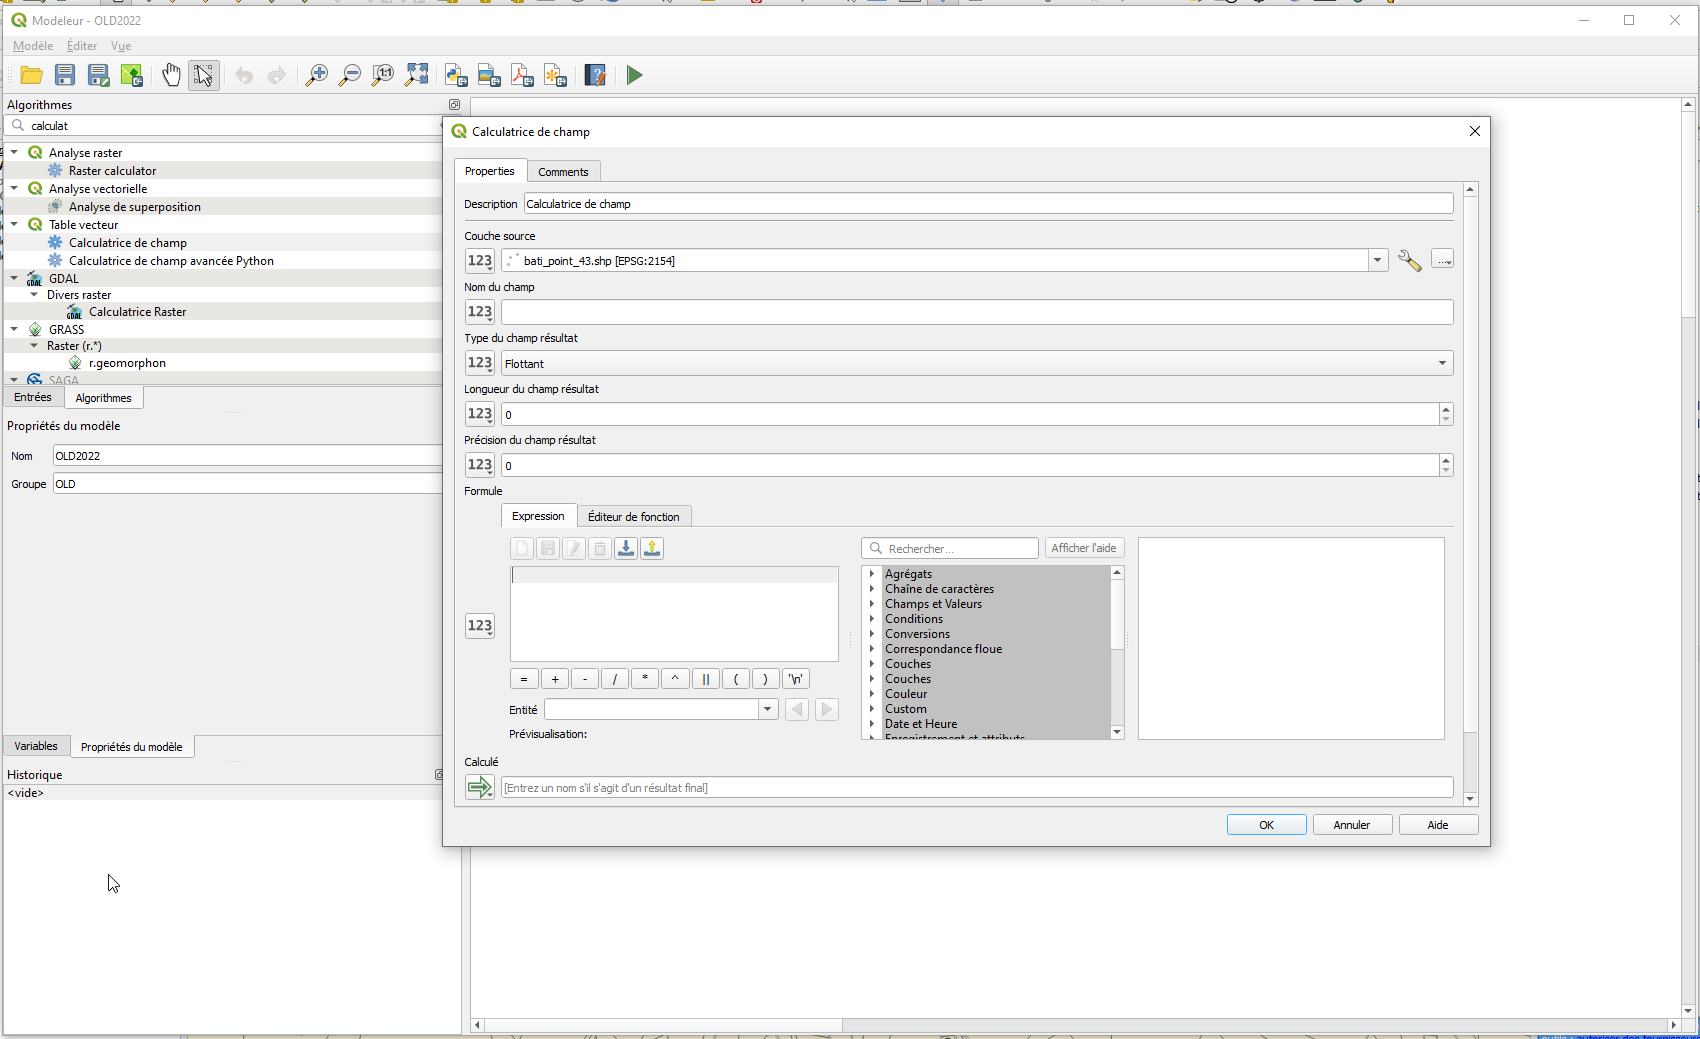The image size is (1700, 1039).
Task: Click the Annuler button
Action: coord(1351,824)
